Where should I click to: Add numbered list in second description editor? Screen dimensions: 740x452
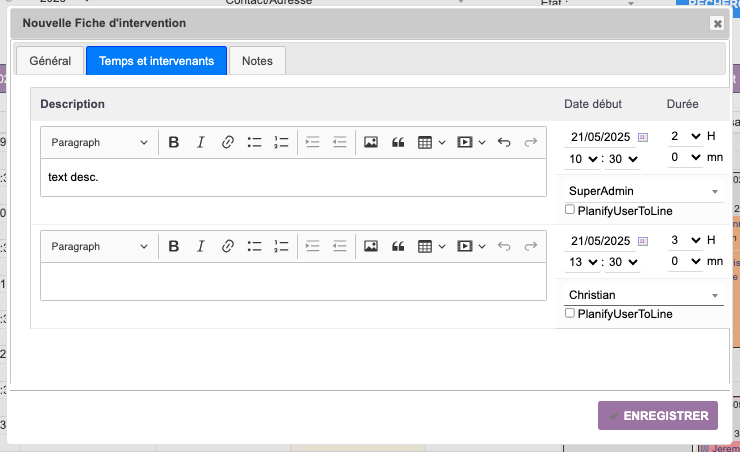tap(281, 246)
